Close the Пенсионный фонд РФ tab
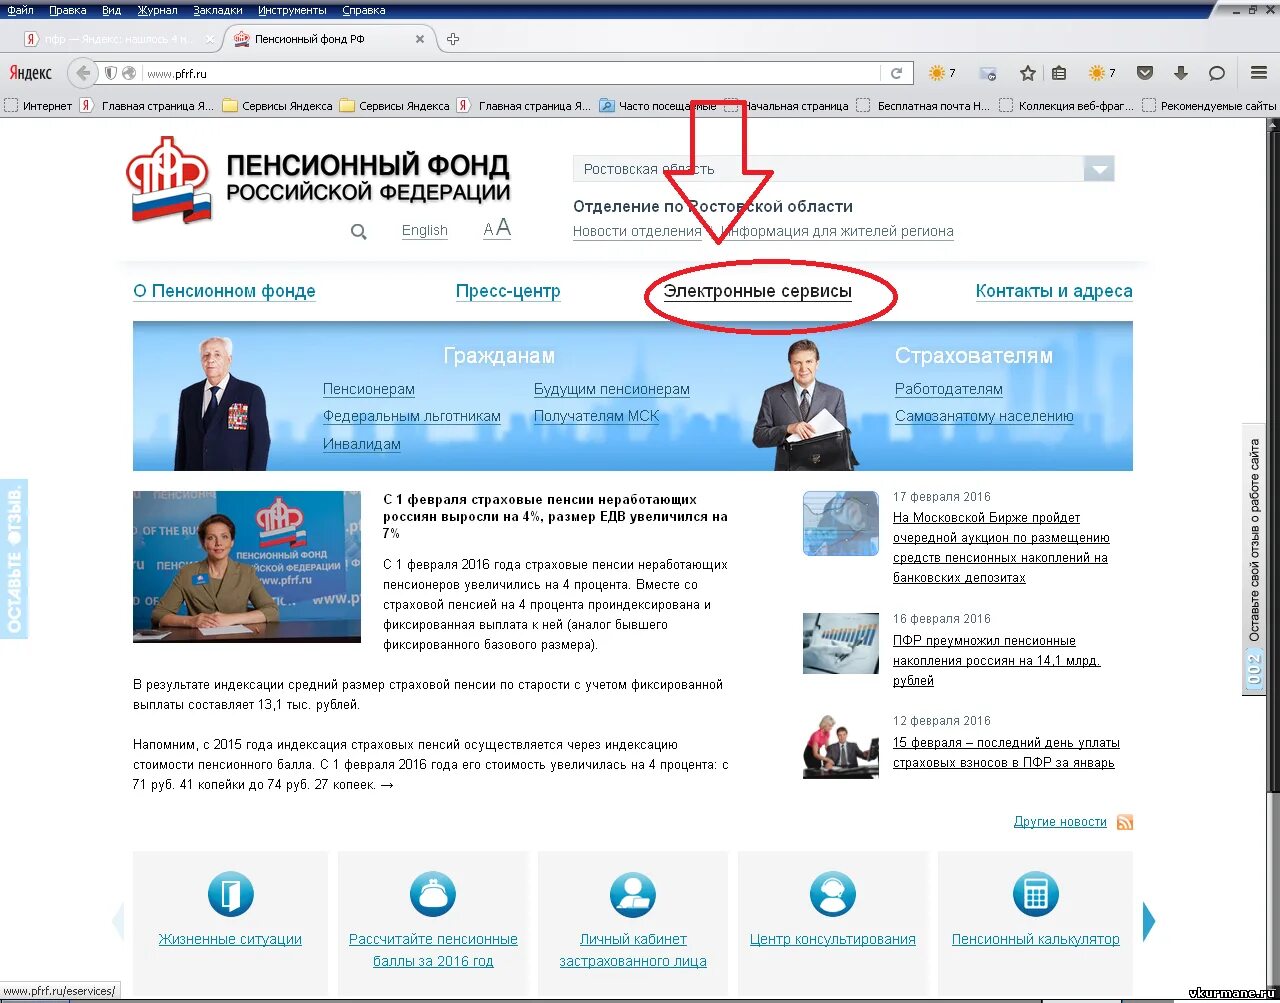 pyautogui.click(x=420, y=39)
